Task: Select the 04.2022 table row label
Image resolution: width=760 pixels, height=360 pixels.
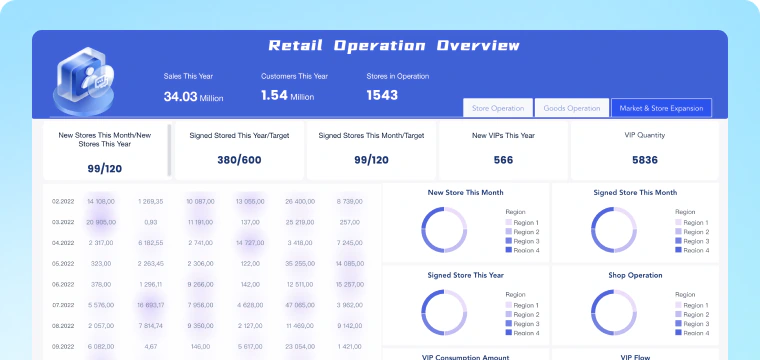Action: pyautogui.click(x=63, y=243)
